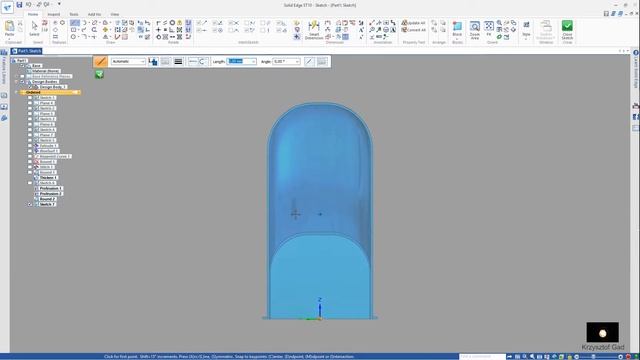Click the Save icon in quick access toolbar
Viewport: 640px width, 360px height.
point(19,5)
